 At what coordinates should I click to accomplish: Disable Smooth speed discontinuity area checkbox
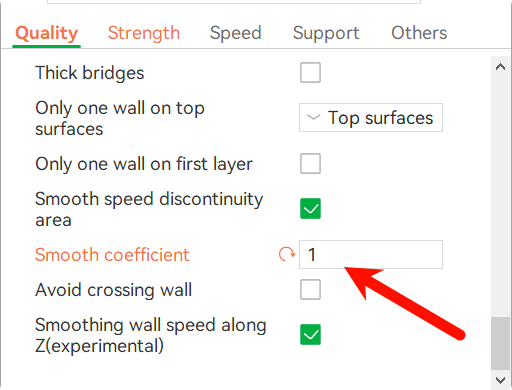coord(310,209)
